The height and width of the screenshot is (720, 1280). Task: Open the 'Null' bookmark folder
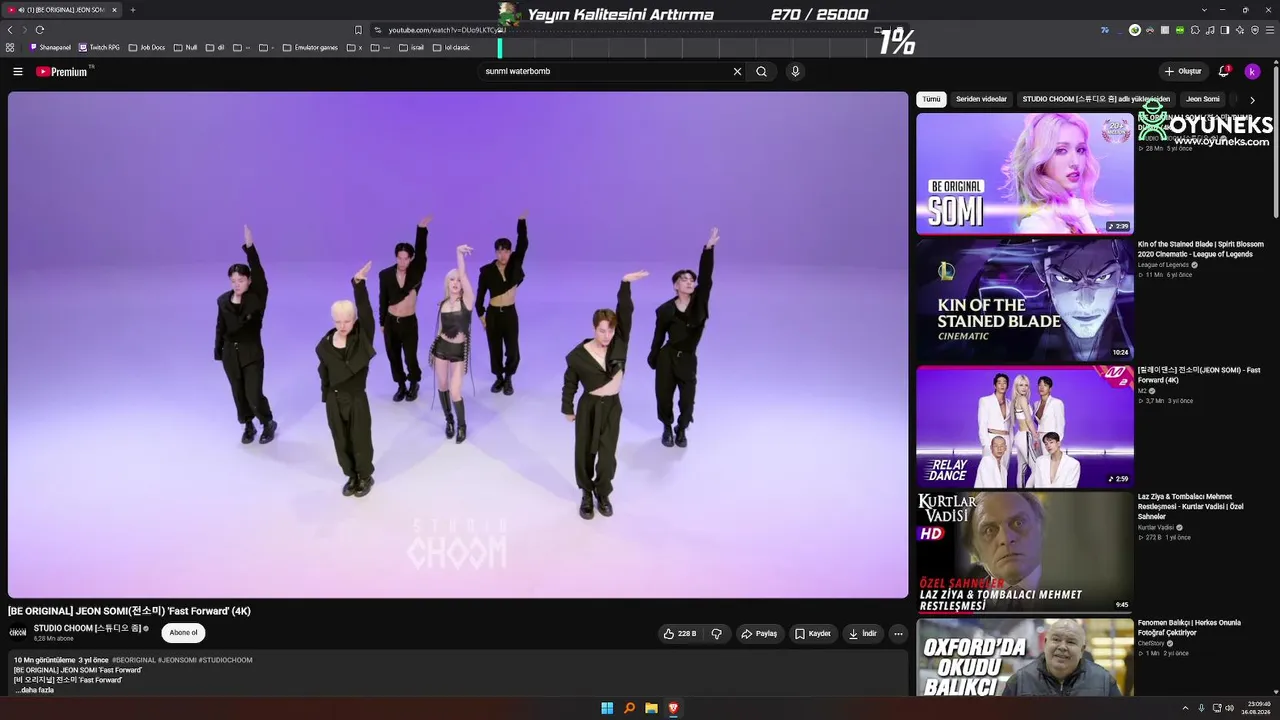186,47
